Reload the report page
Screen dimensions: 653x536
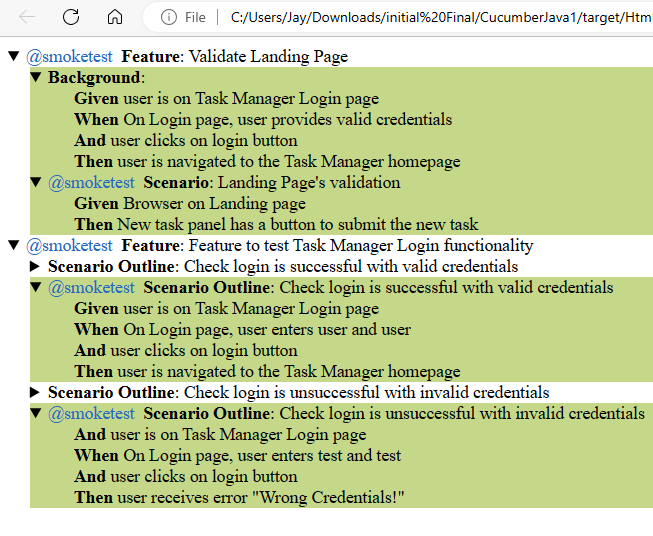[x=71, y=17]
